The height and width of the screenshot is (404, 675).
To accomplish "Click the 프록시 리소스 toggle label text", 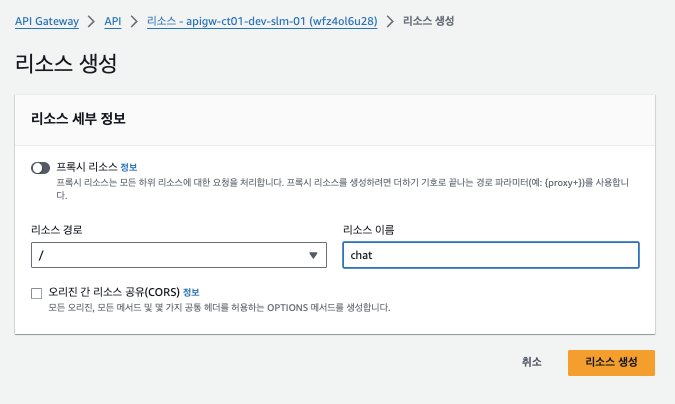I will (x=87, y=167).
